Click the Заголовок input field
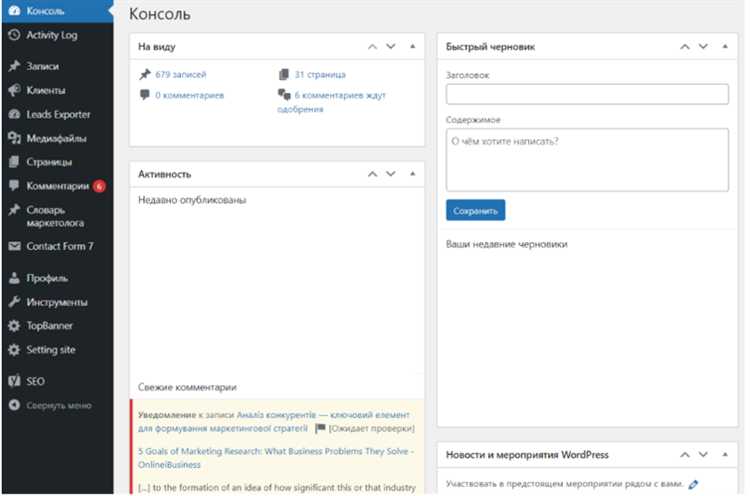The image size is (750, 496). click(x=587, y=94)
